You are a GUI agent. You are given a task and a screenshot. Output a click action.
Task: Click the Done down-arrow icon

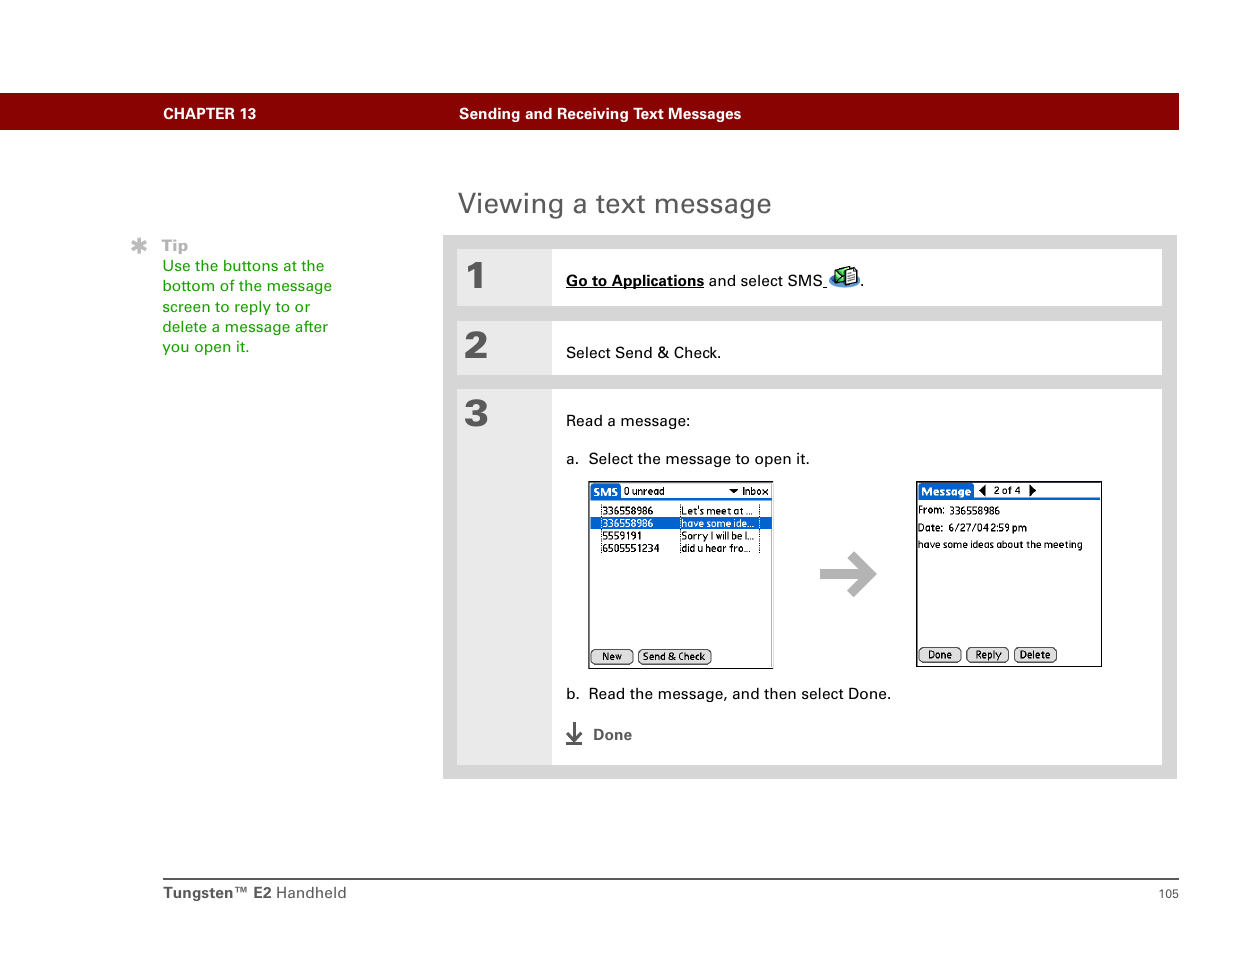pos(574,735)
